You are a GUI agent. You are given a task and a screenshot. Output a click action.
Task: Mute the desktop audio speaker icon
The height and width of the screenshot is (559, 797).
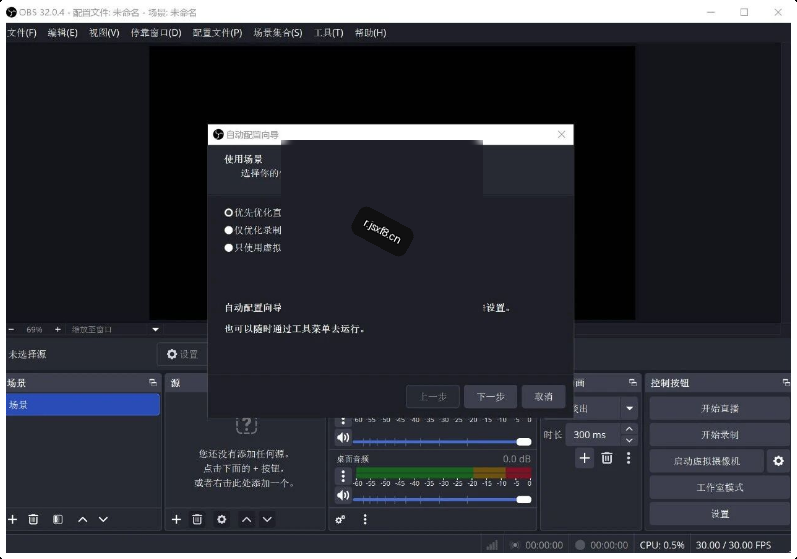pos(343,495)
